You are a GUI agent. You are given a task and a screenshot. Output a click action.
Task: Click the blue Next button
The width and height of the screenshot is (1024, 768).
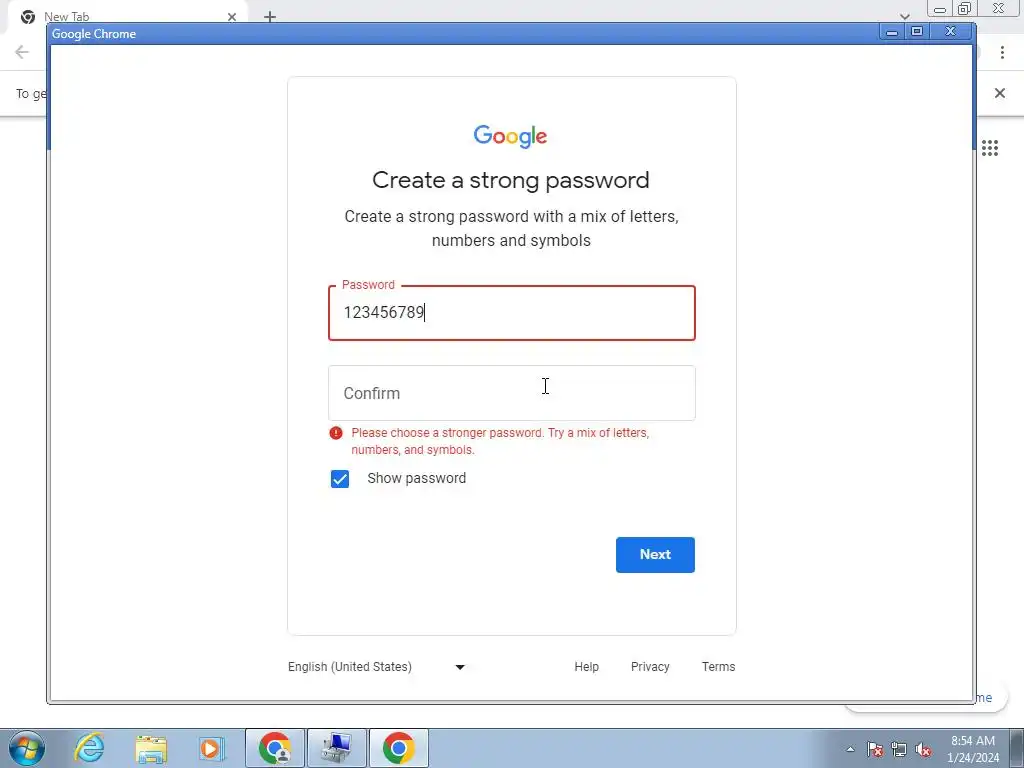(655, 554)
